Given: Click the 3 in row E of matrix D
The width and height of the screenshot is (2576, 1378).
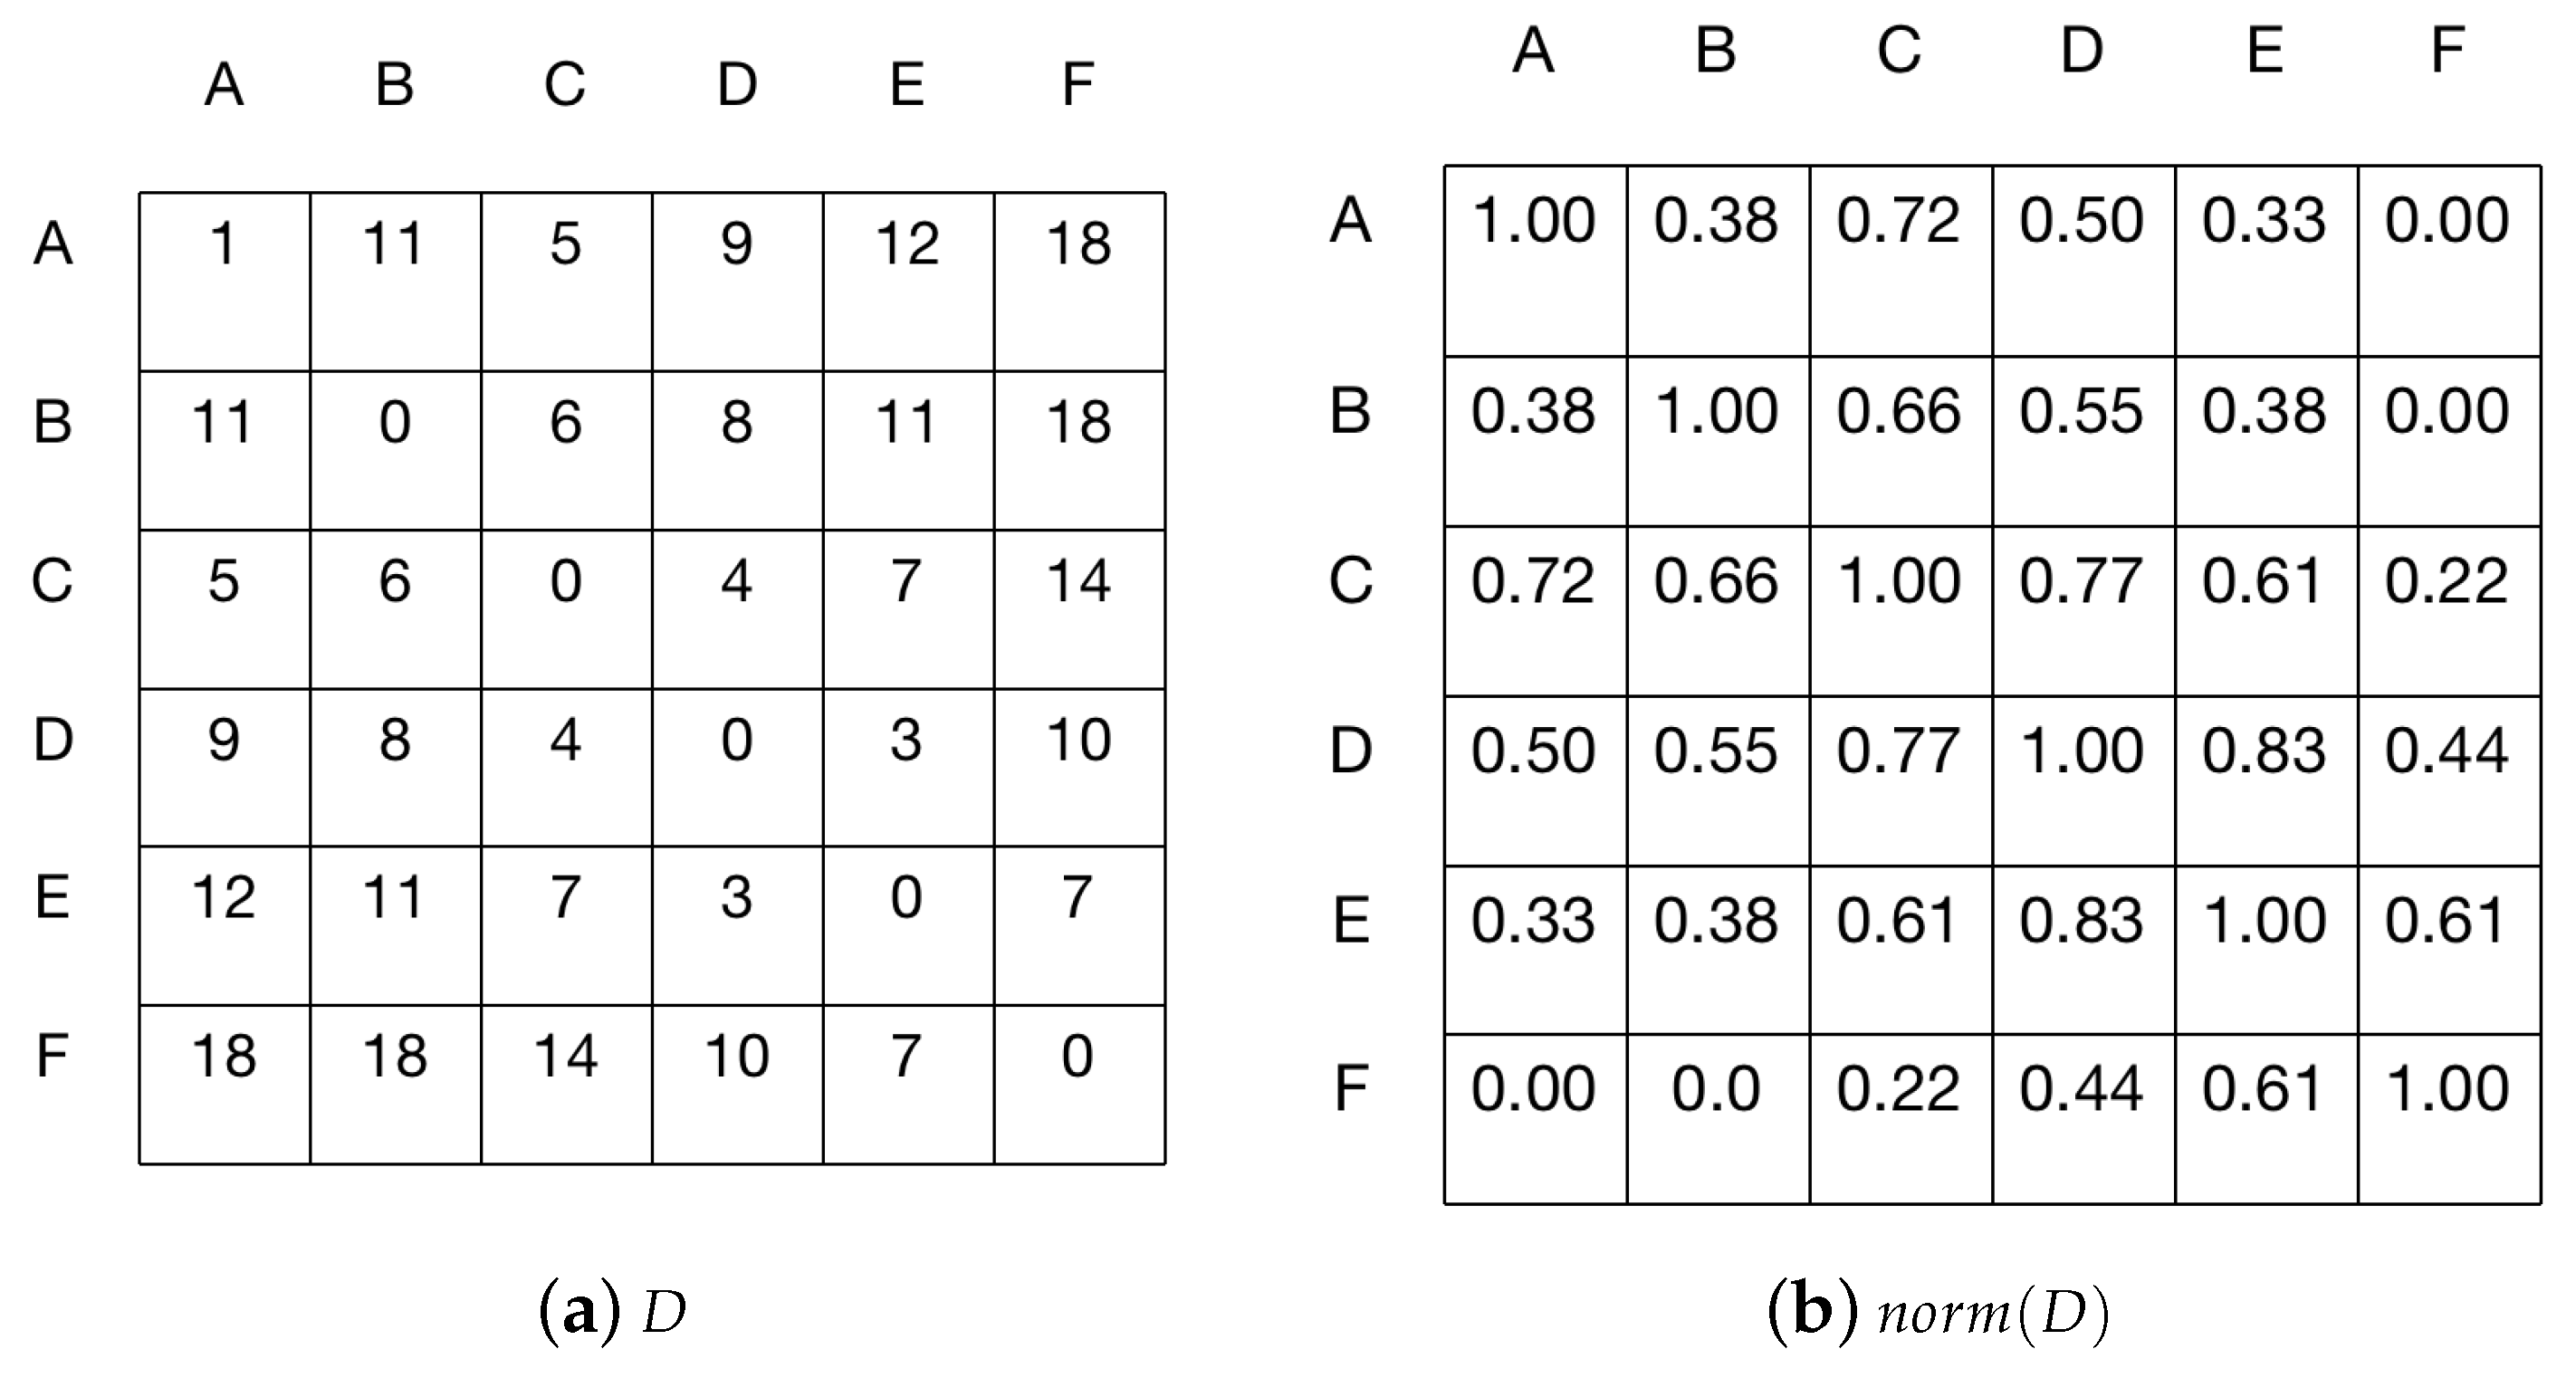Looking at the screenshot, I should tap(736, 897).
